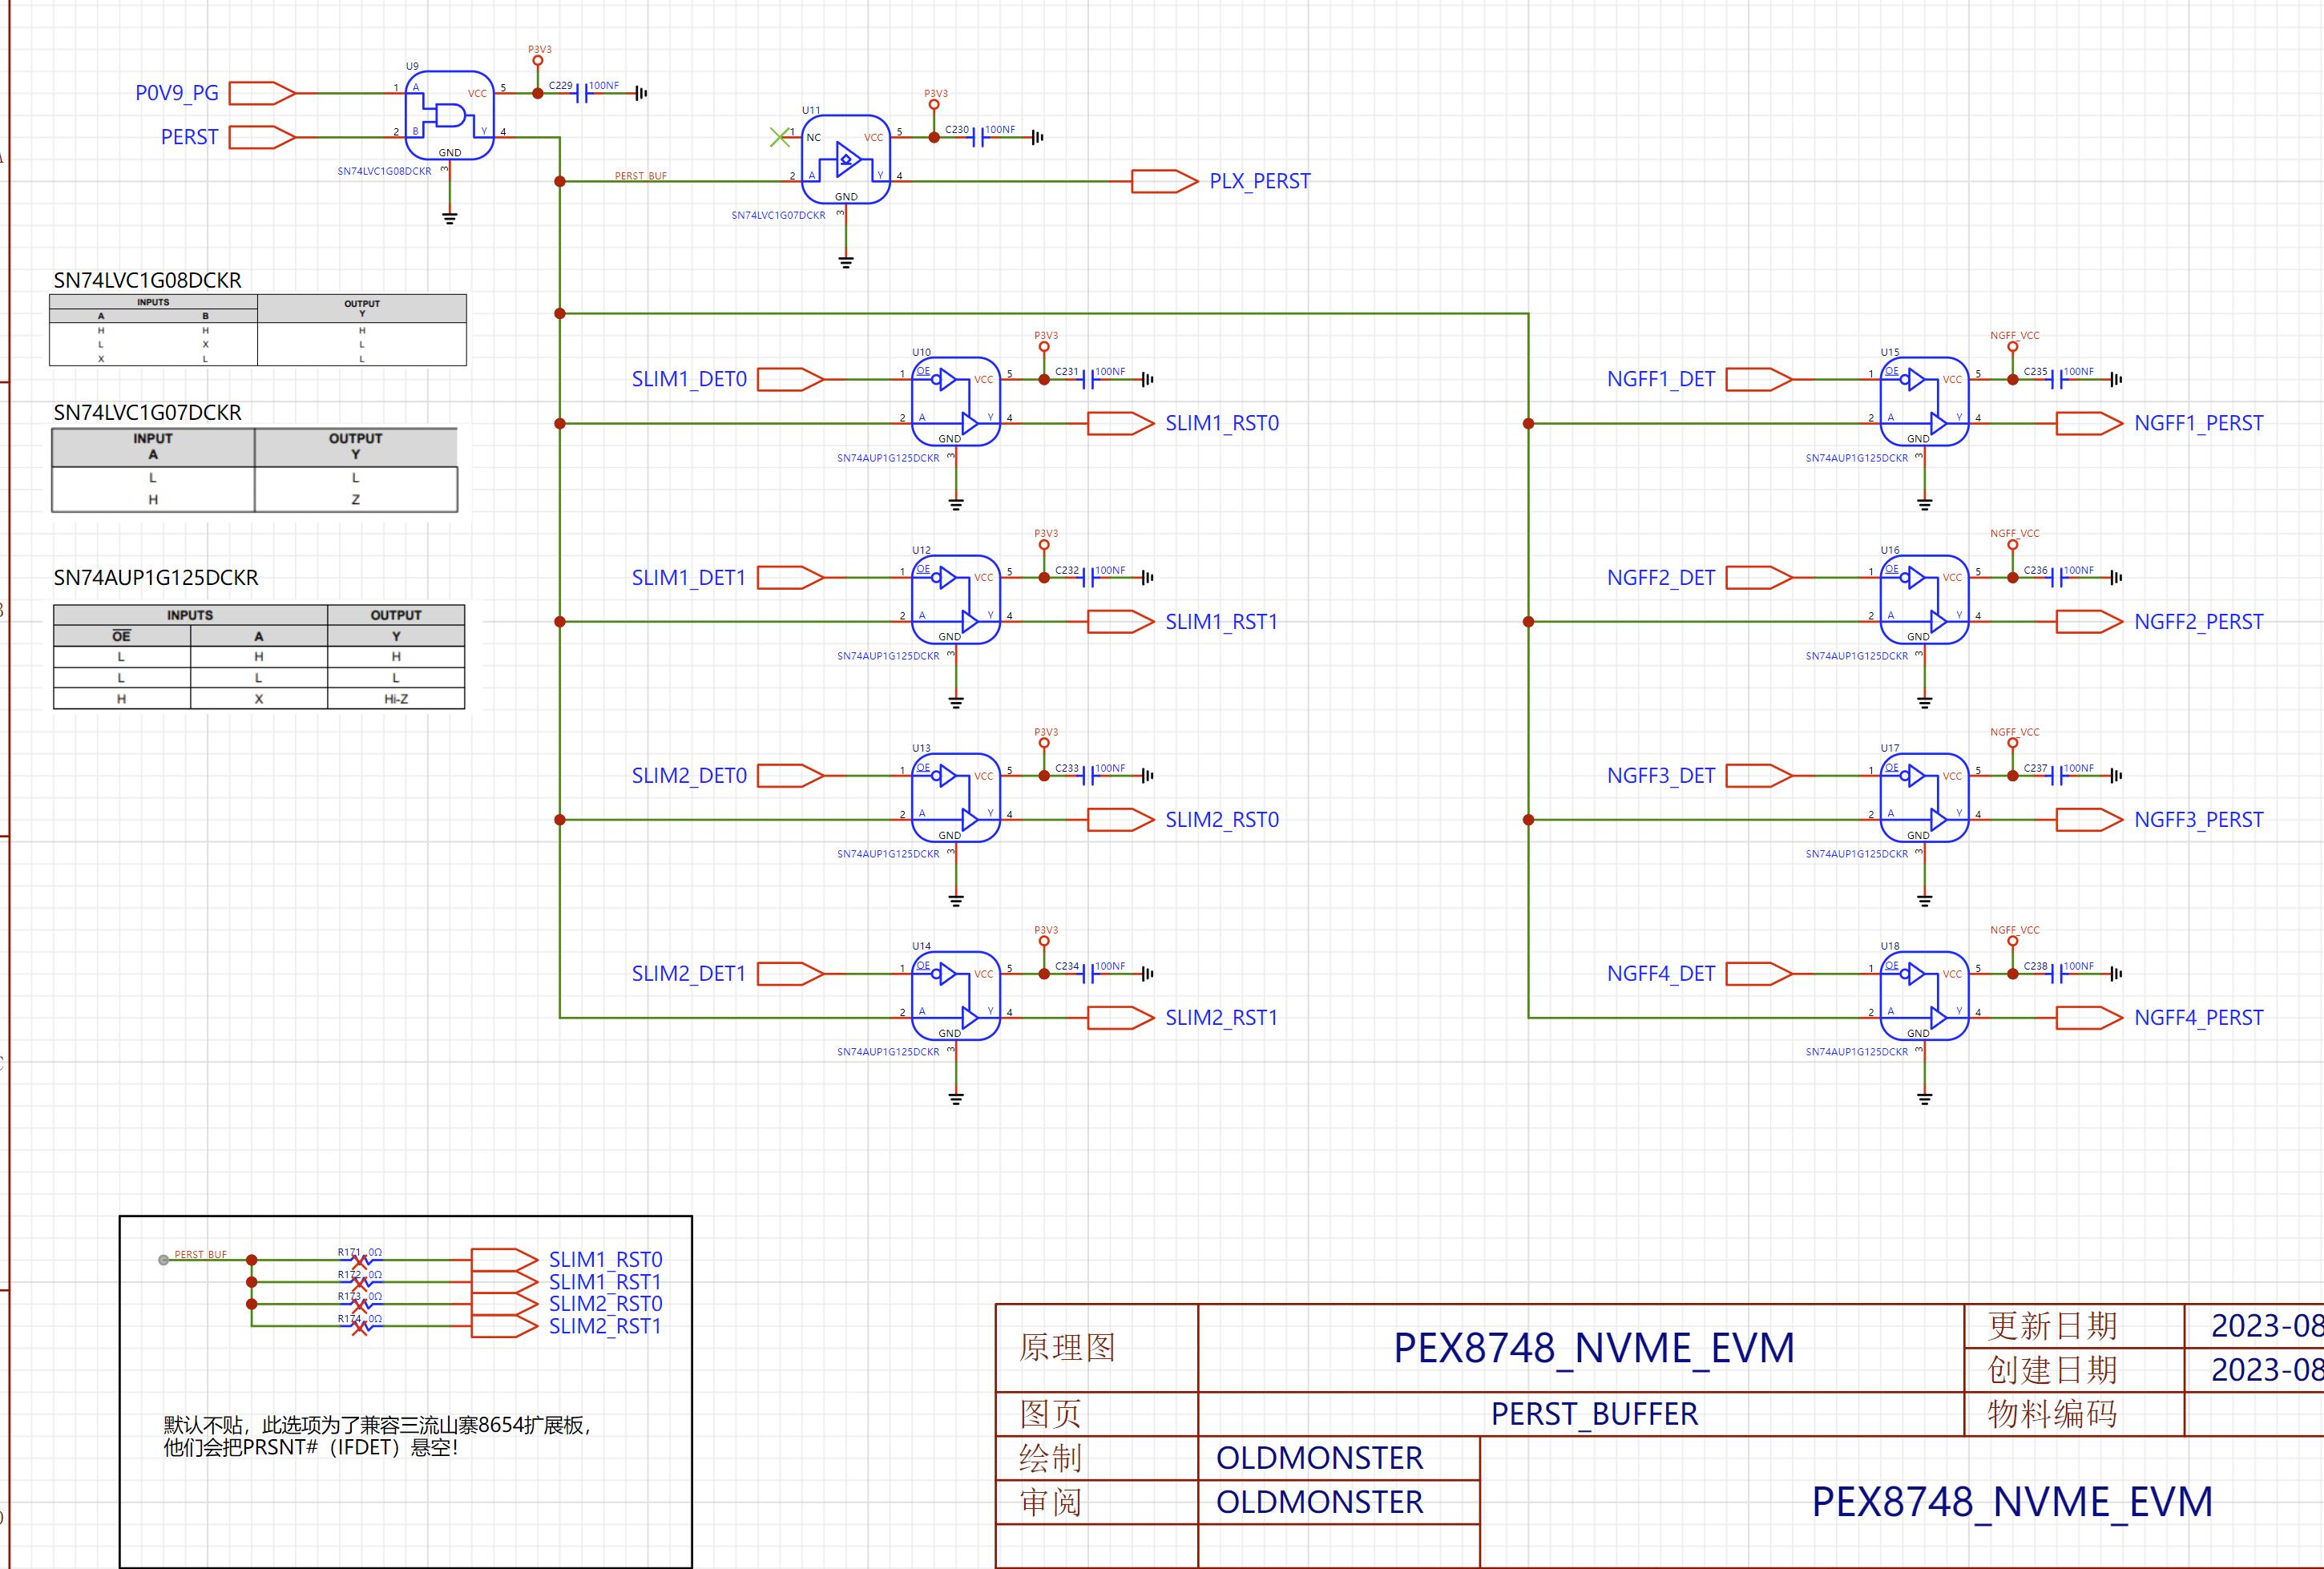Select capacitor C229 symbol
This screenshot has width=2324, height=1569.
[583, 93]
